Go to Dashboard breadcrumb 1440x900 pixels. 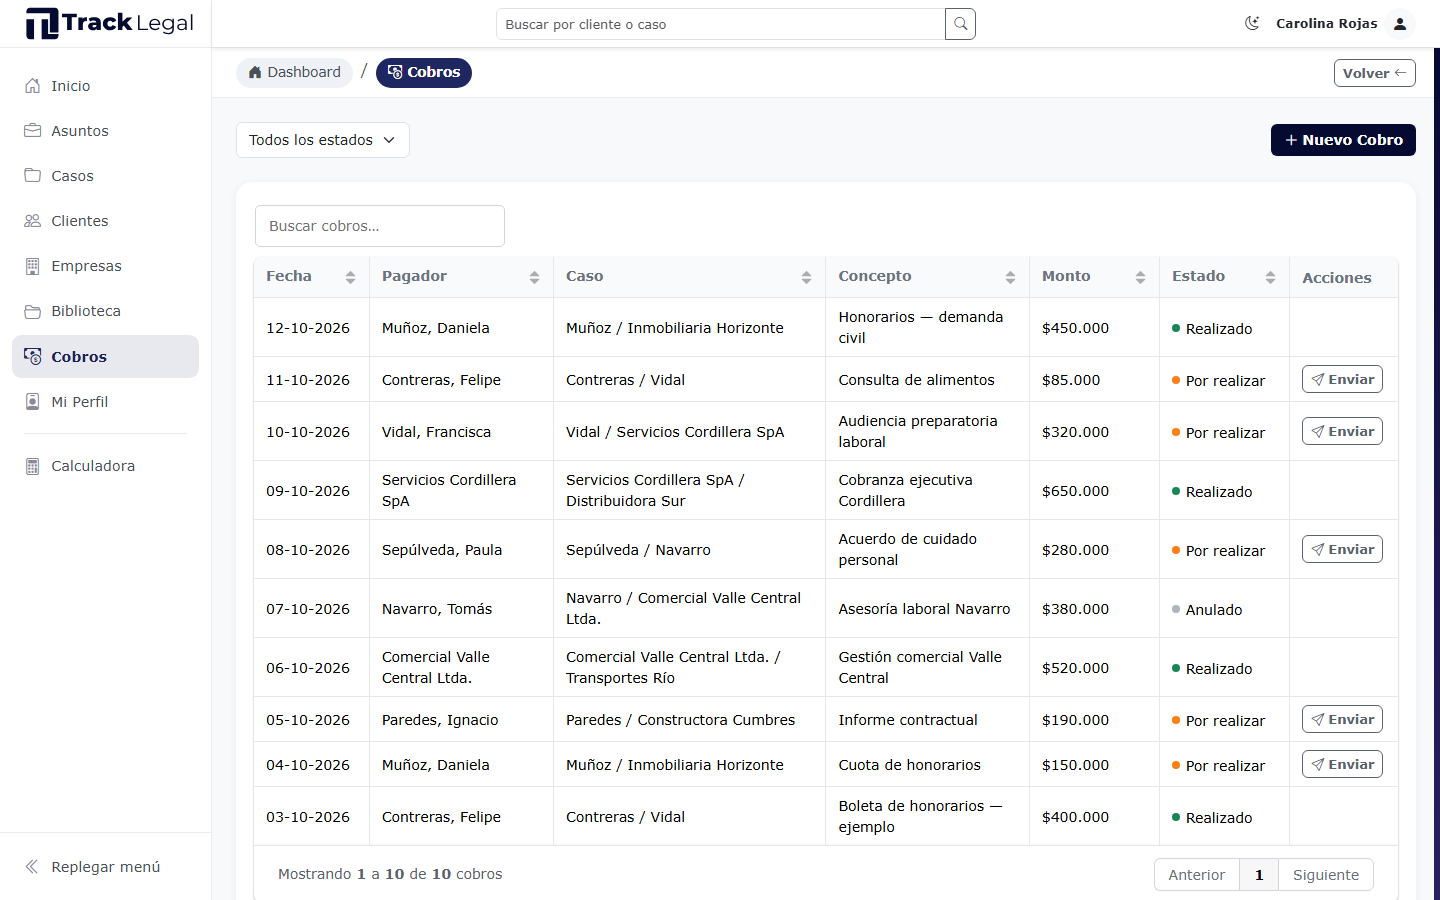[294, 72]
